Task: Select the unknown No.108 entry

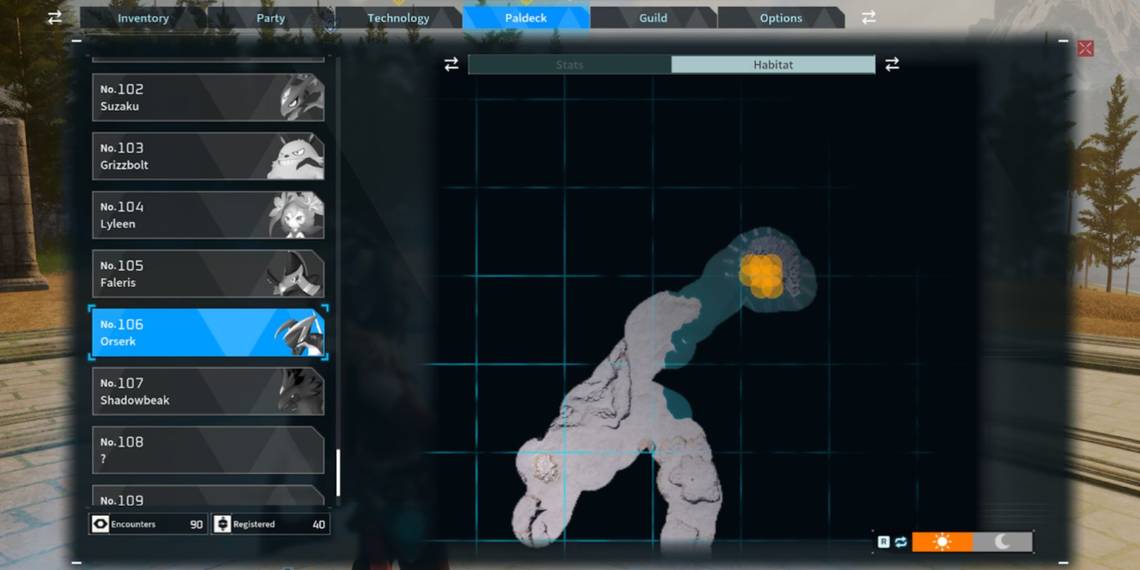Action: coord(207,450)
